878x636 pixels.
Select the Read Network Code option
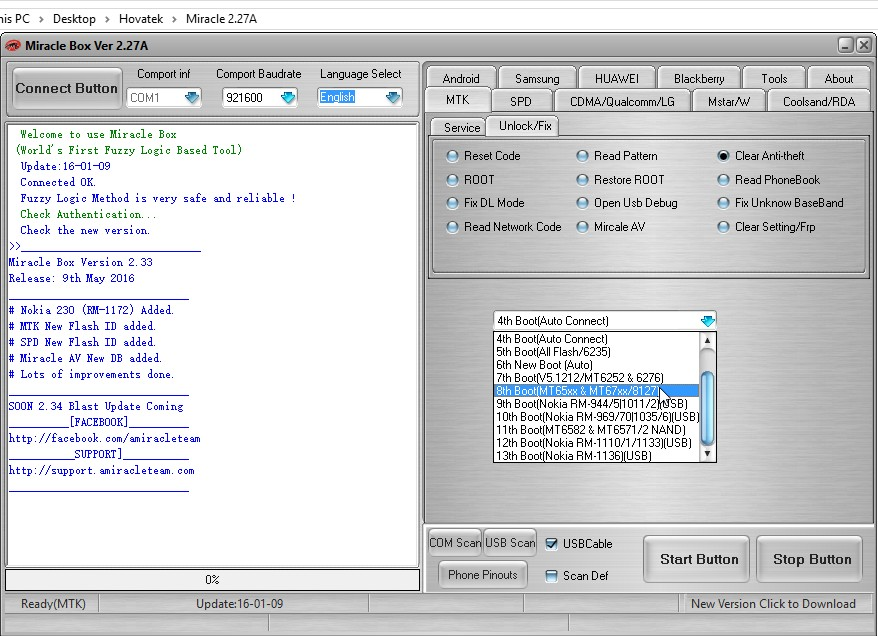pos(504,227)
